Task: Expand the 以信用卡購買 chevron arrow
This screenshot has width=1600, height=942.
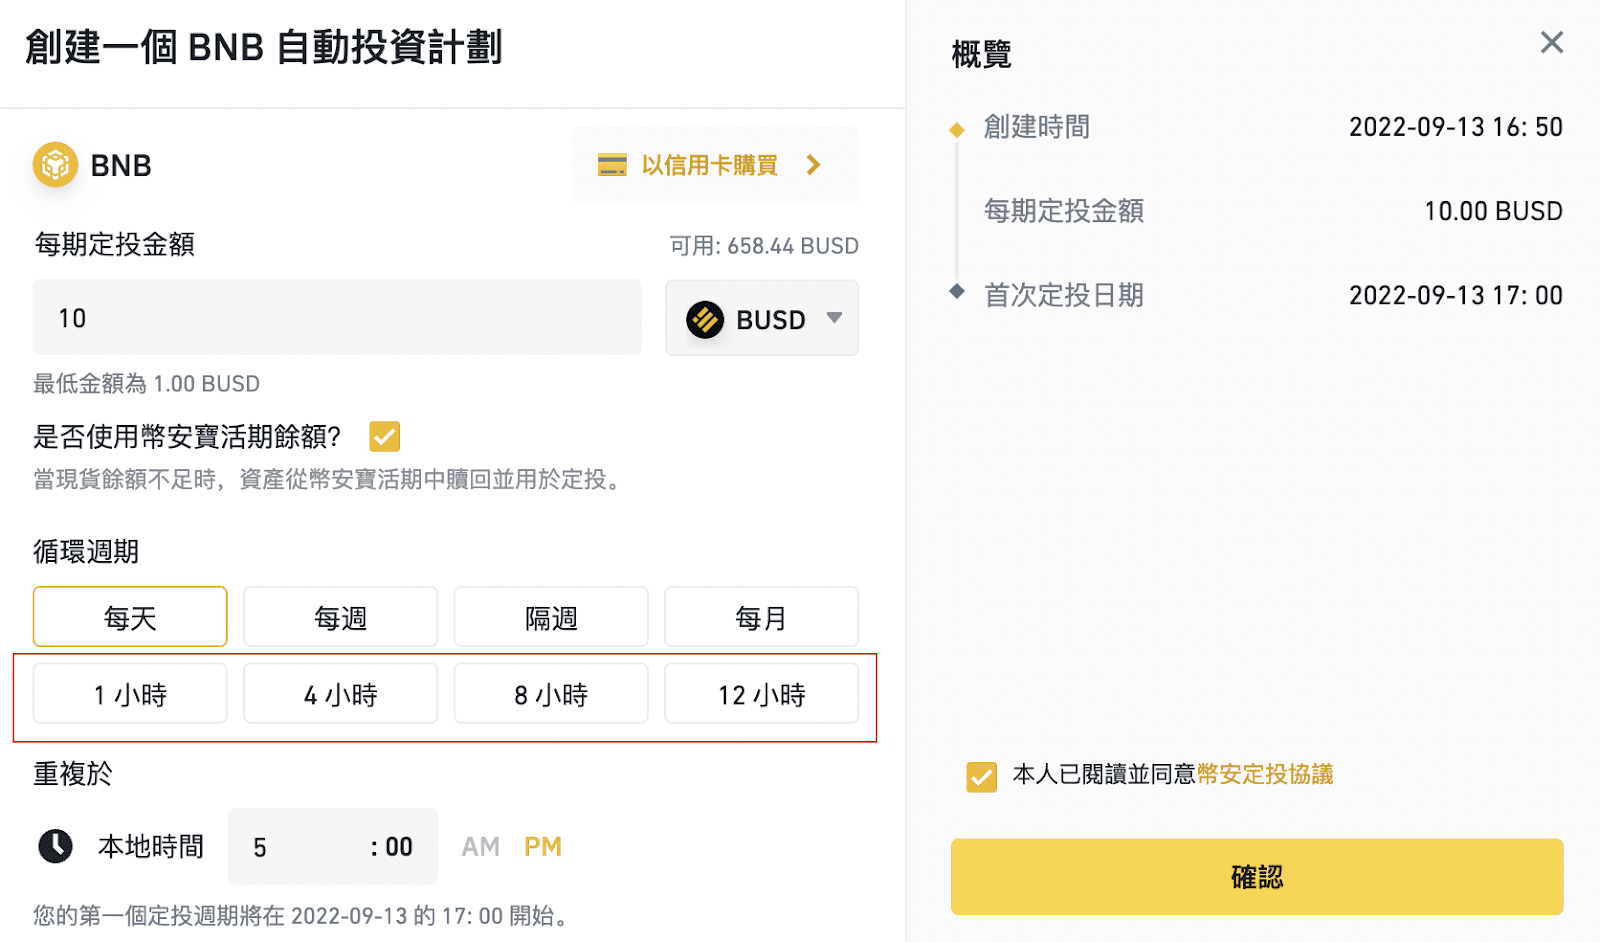Action: (814, 165)
